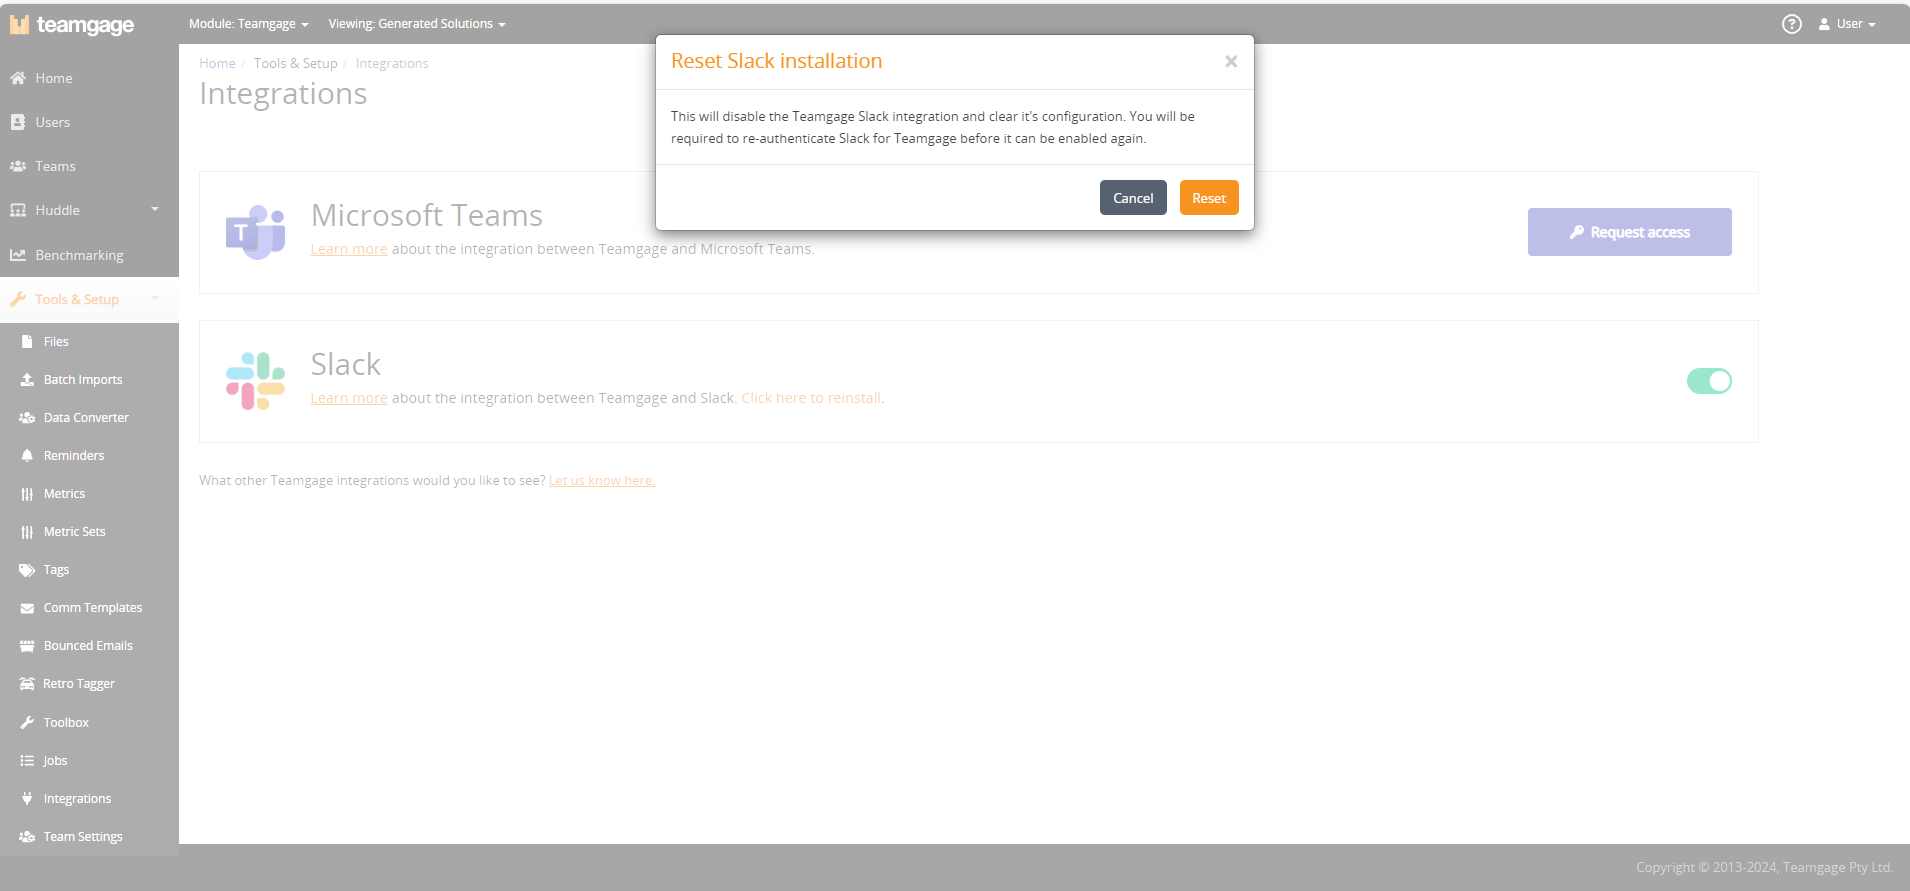Screen dimensions: 1910x891
Task: Close the Reset Slack installation dialog
Action: point(1231,61)
